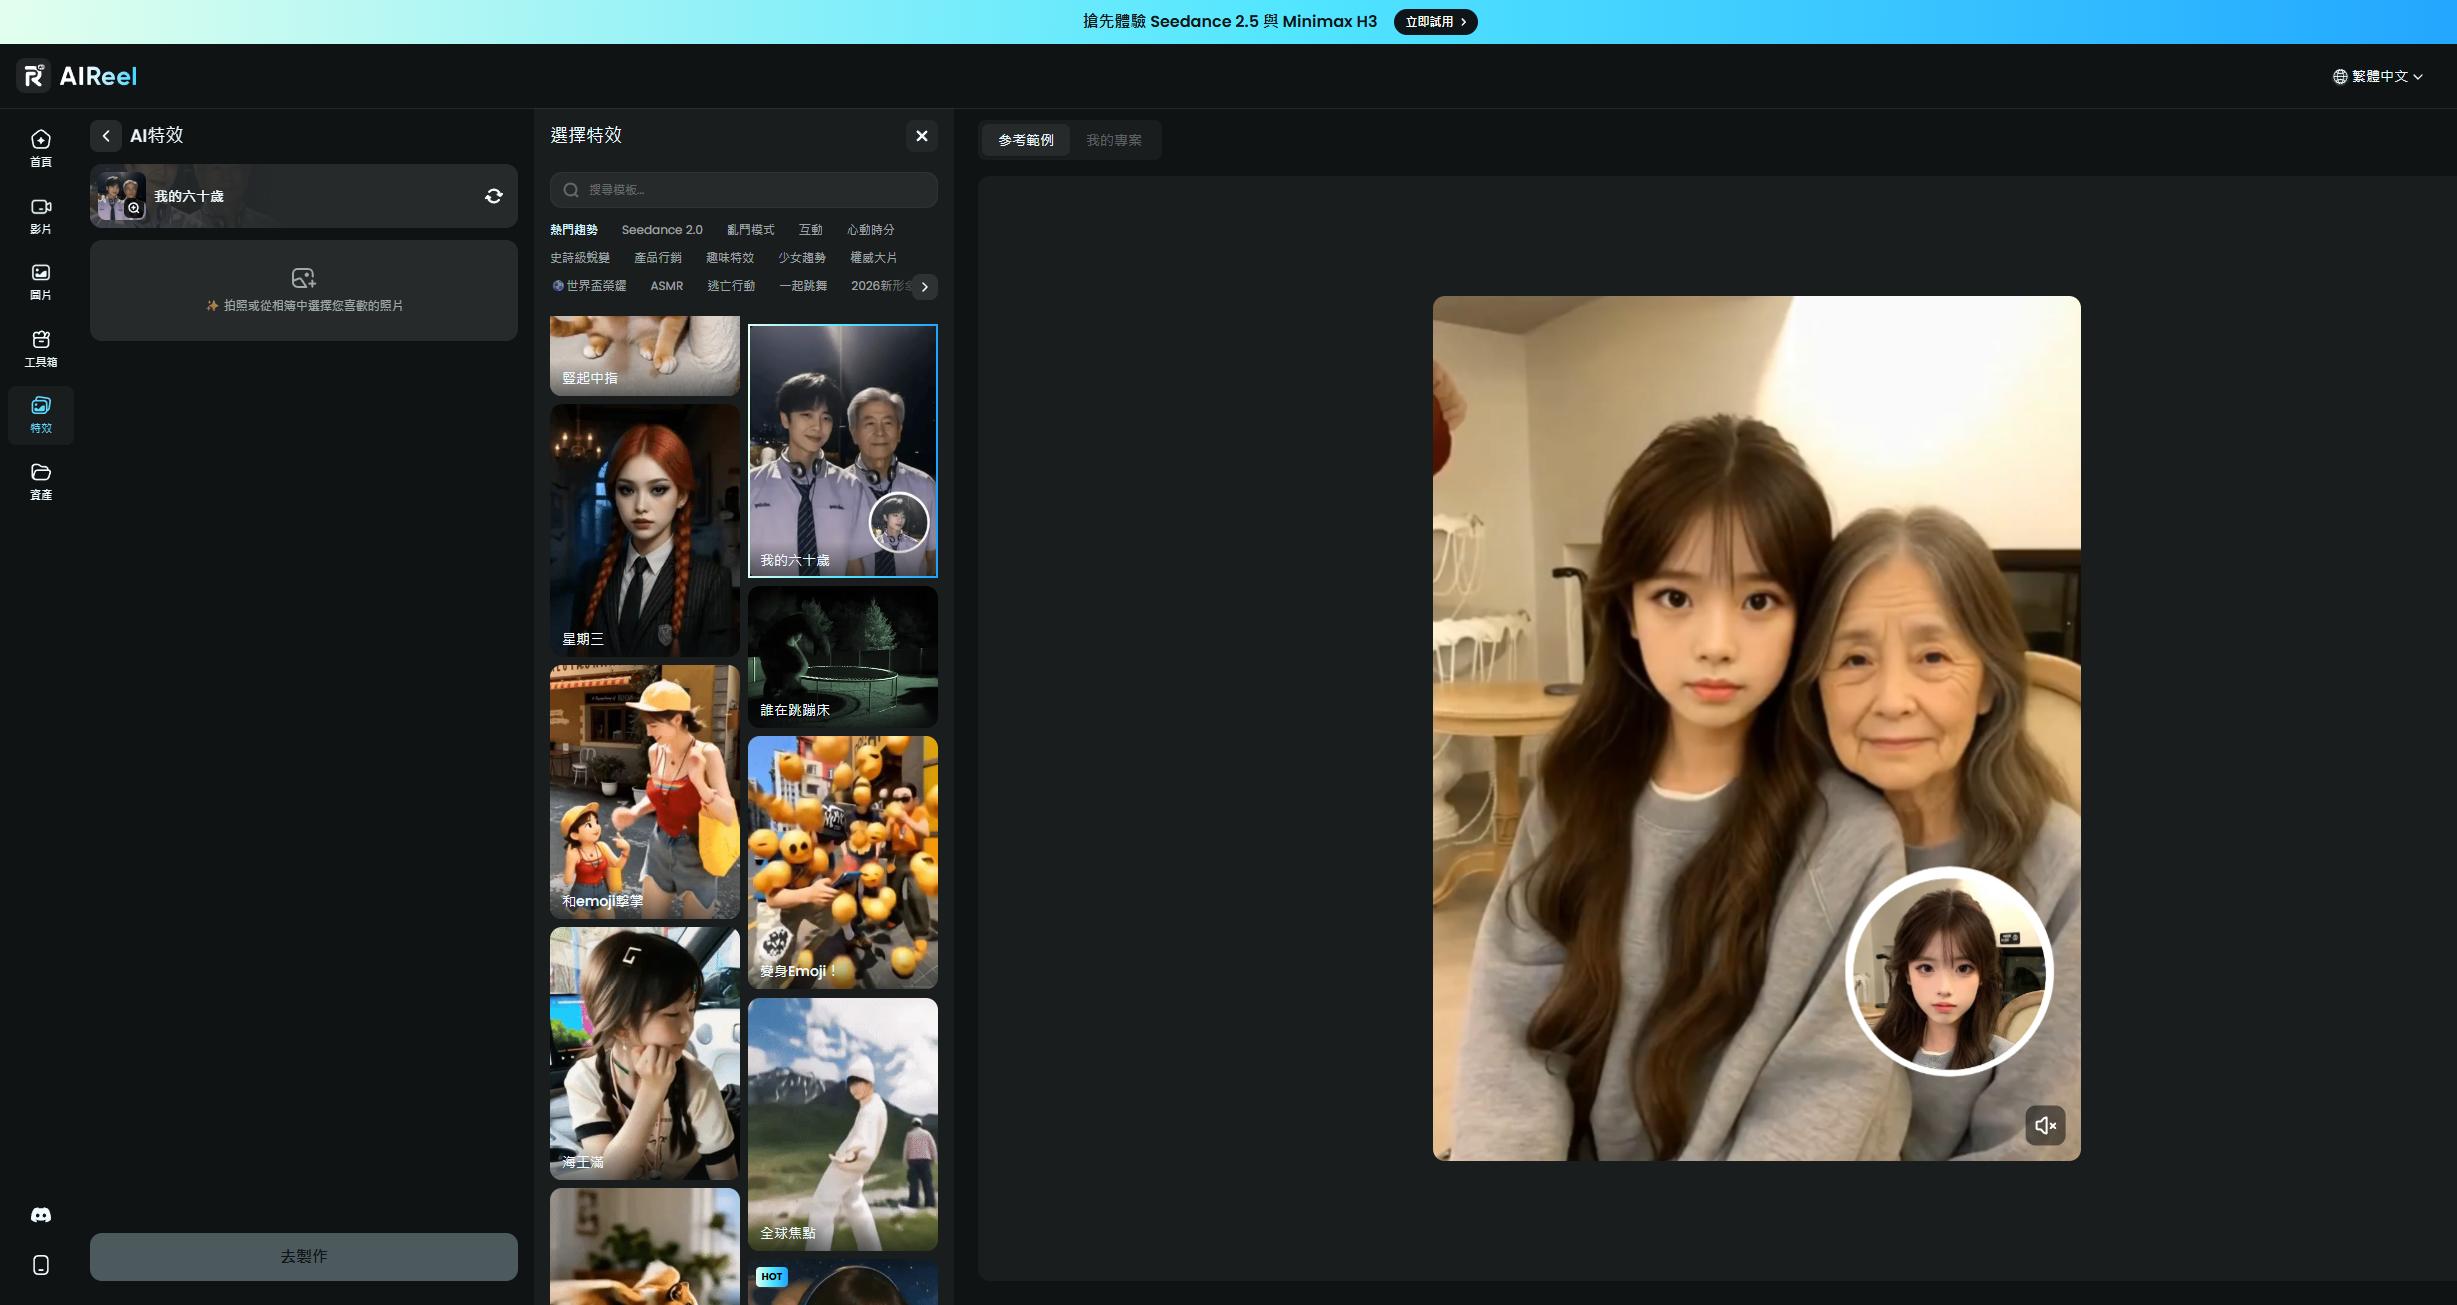Click the AIReel logo
The height and width of the screenshot is (1305, 2457).
point(77,76)
